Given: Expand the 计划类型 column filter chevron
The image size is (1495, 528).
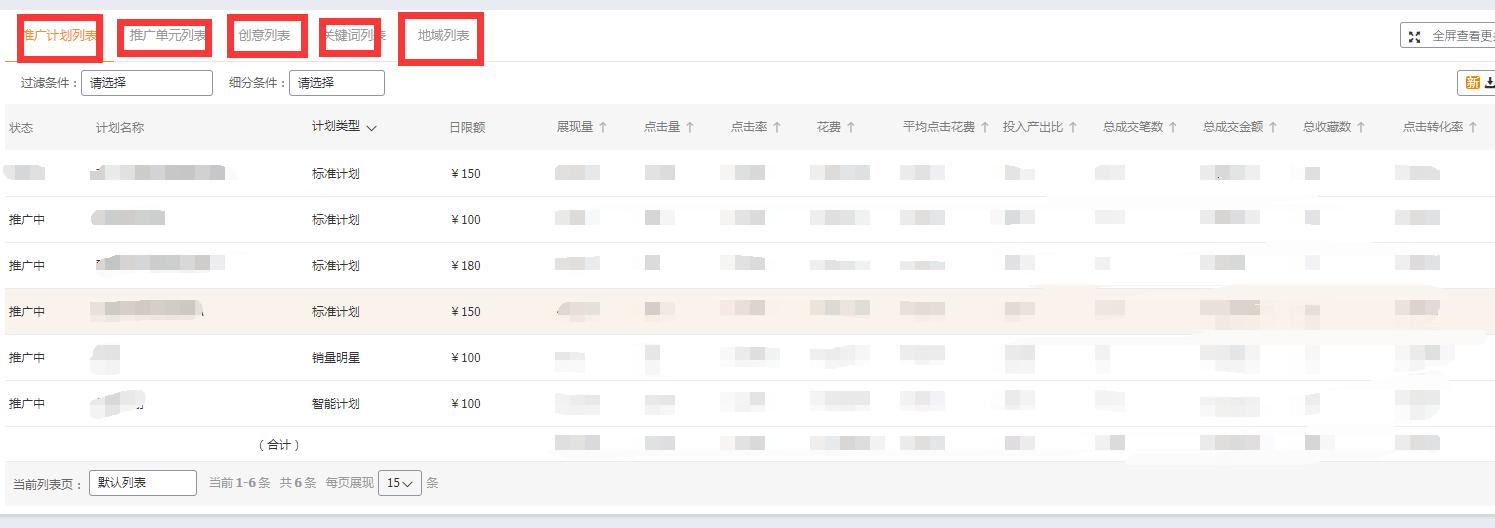Looking at the screenshot, I should coord(372,128).
